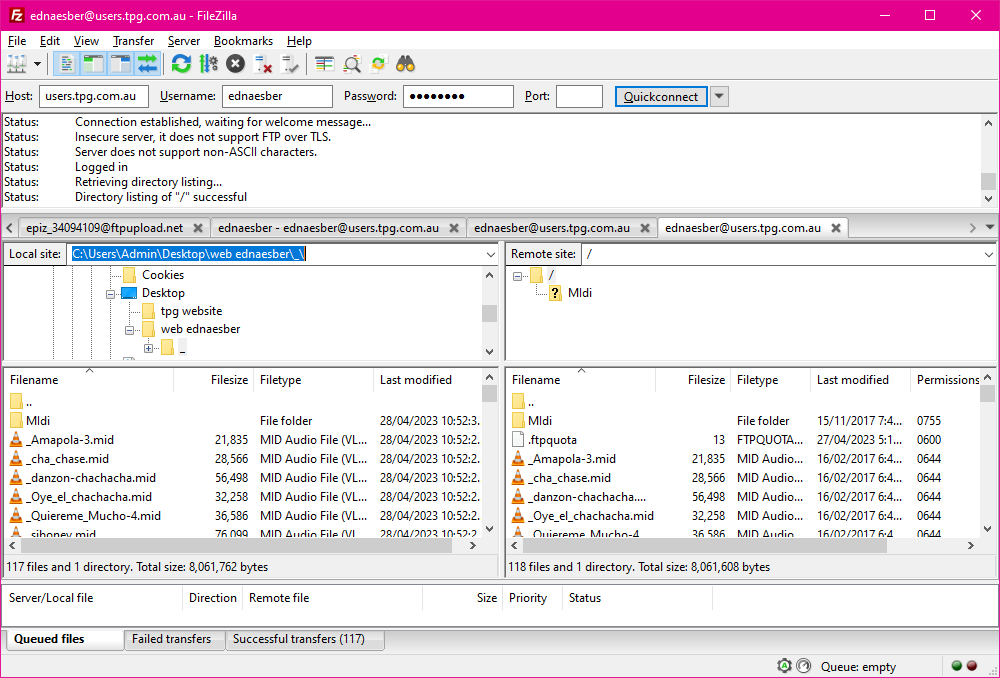Toggle the transfer queue display
The width and height of the screenshot is (1000, 678).
147,64
